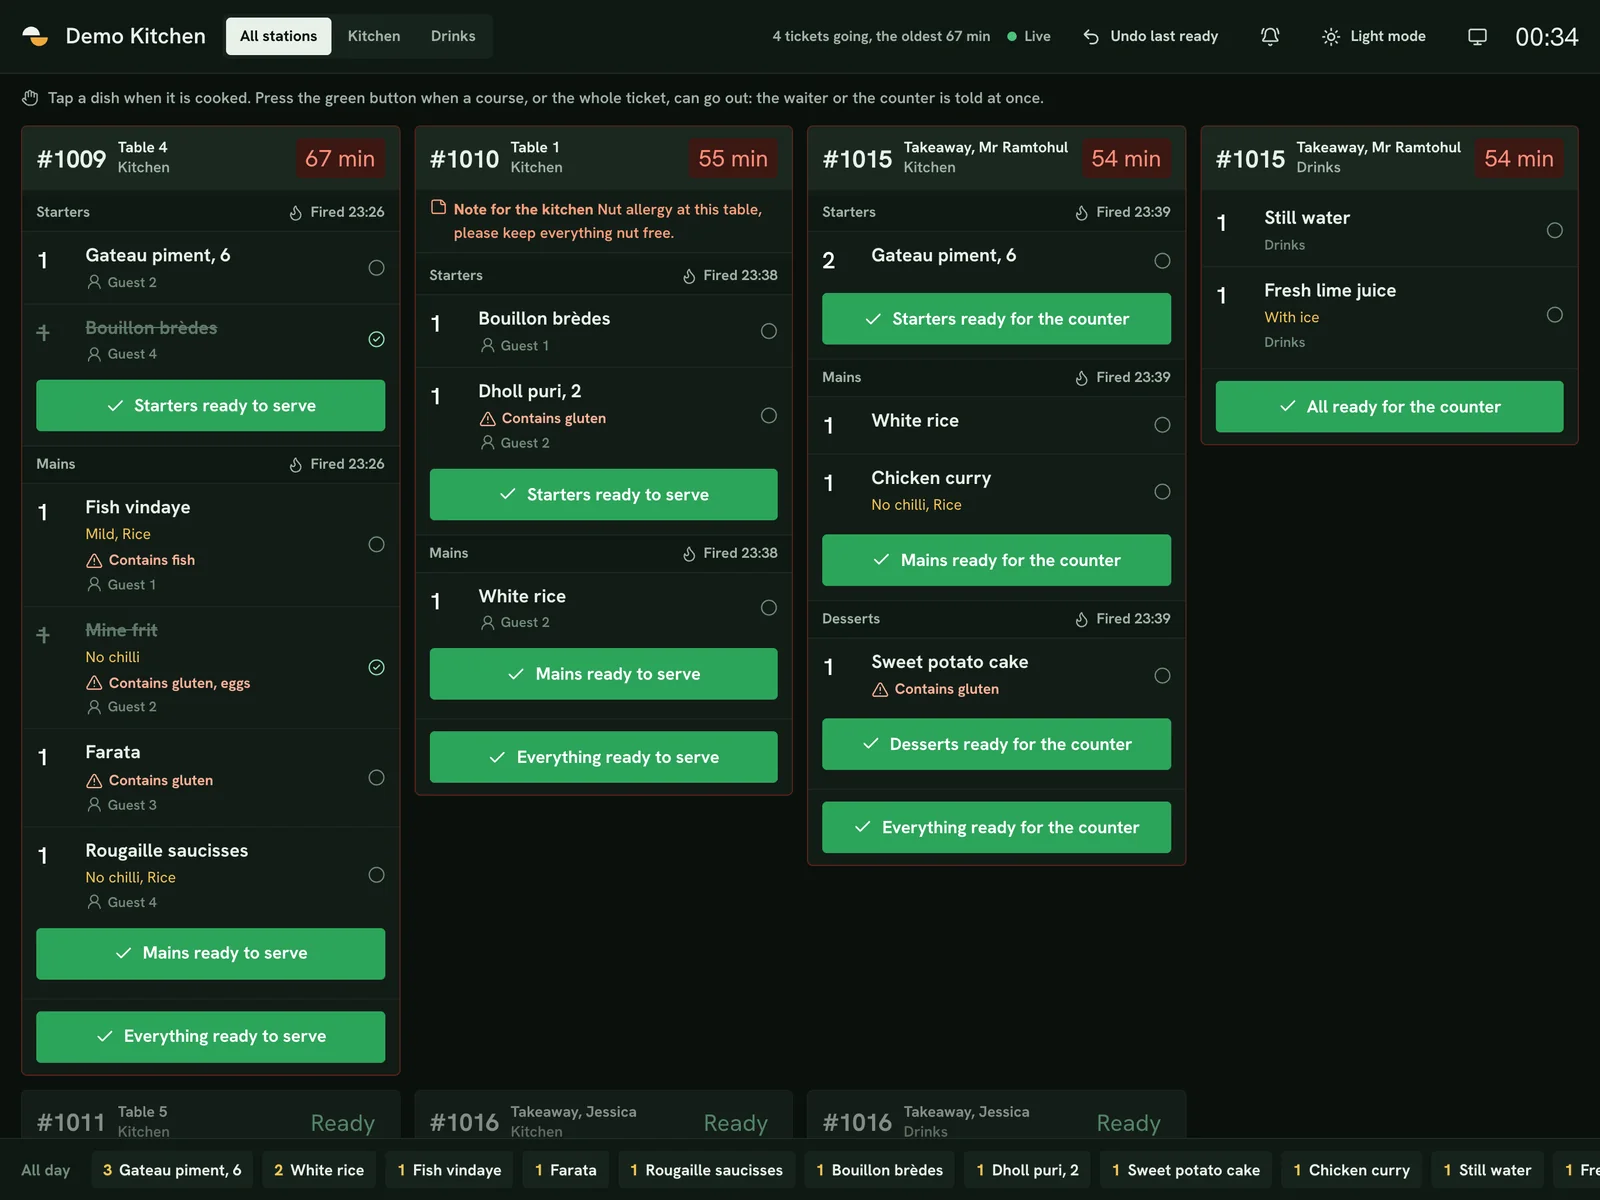Mark Fresh lime juice as done
Image resolution: width=1600 pixels, height=1200 pixels.
point(1555,315)
